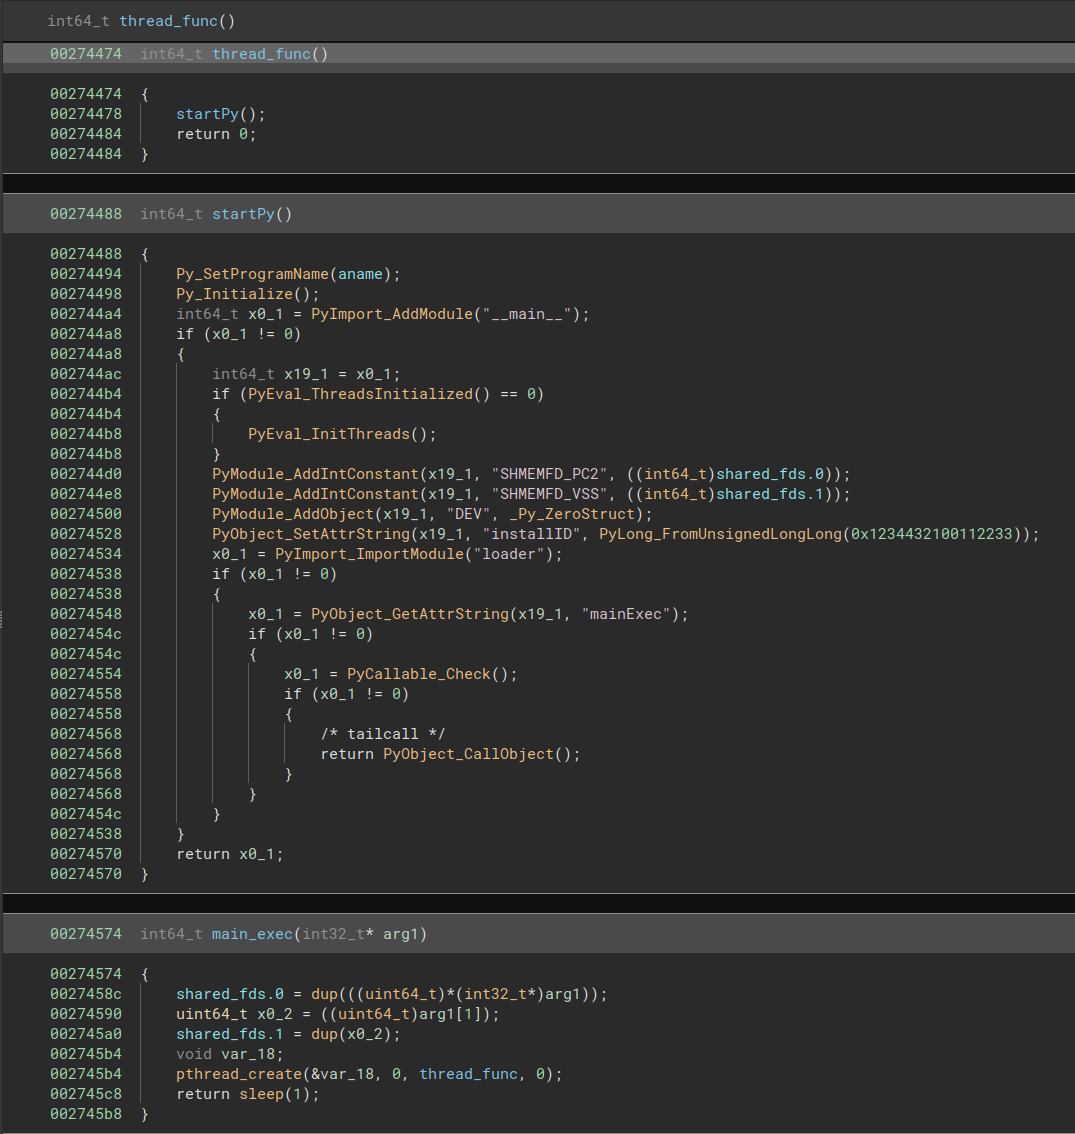Select the Py_SetProgramName call
The image size is (1075, 1134).
252,273
